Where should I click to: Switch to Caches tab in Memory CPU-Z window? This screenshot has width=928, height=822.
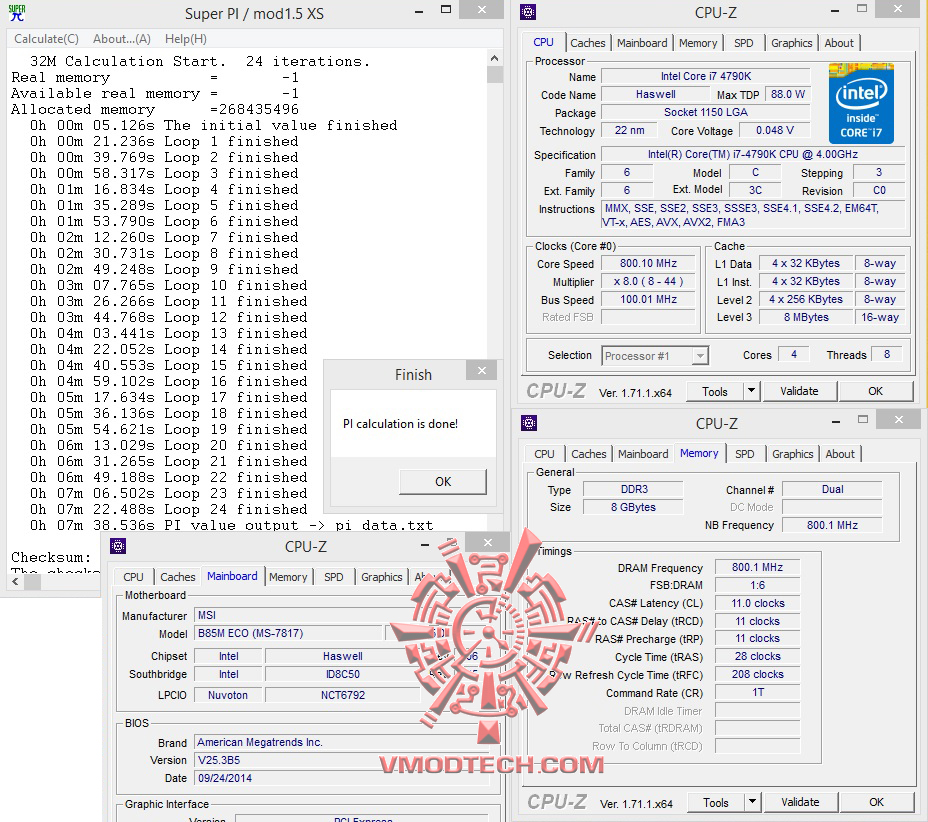tap(588, 454)
